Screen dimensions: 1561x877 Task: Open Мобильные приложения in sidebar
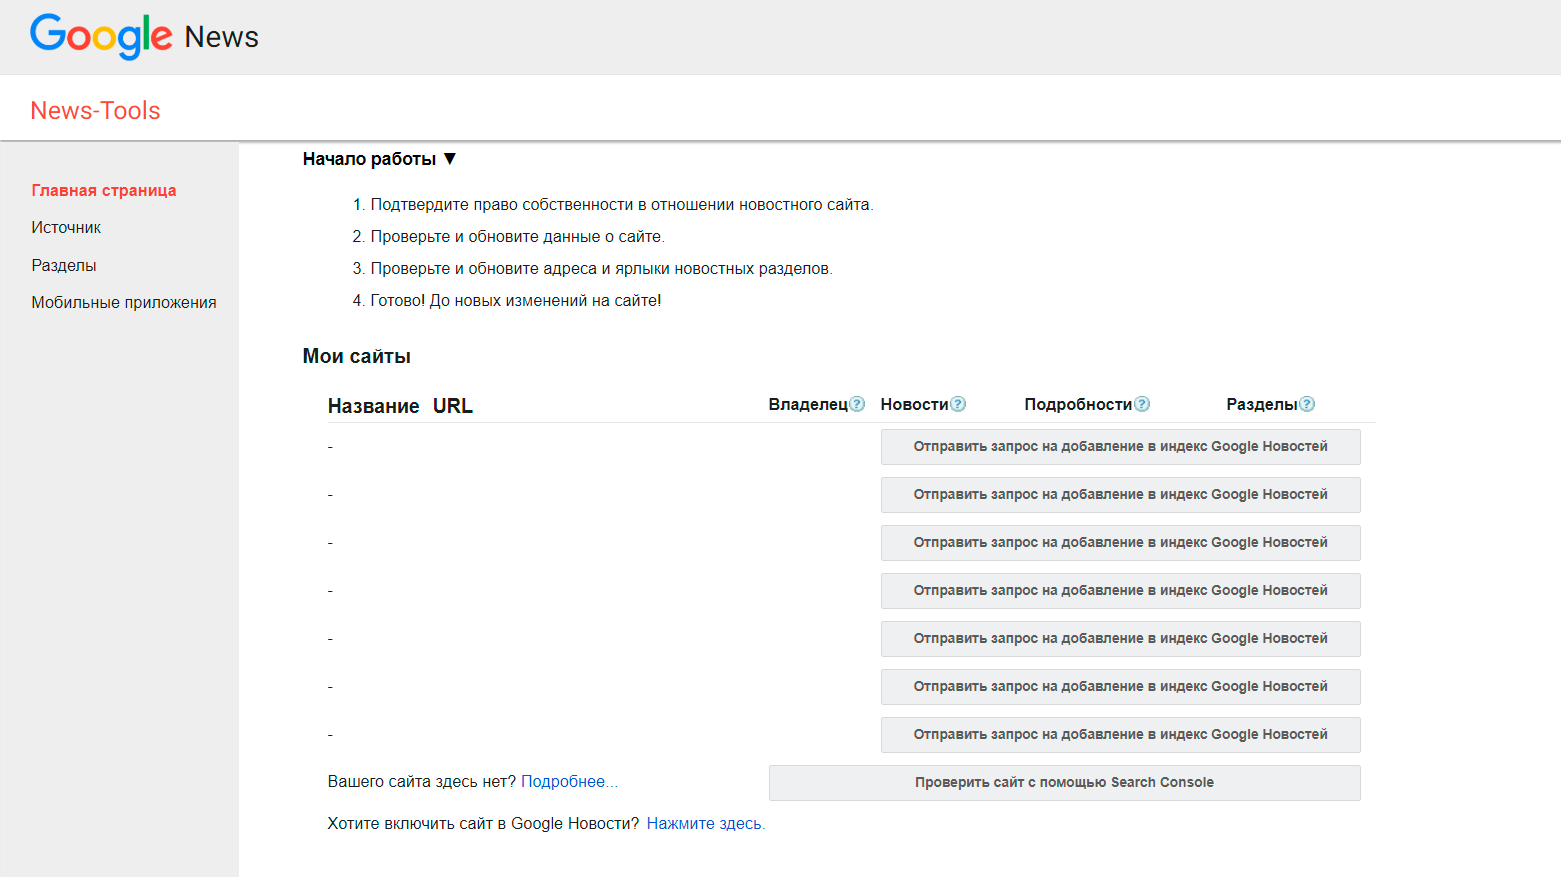coord(124,303)
